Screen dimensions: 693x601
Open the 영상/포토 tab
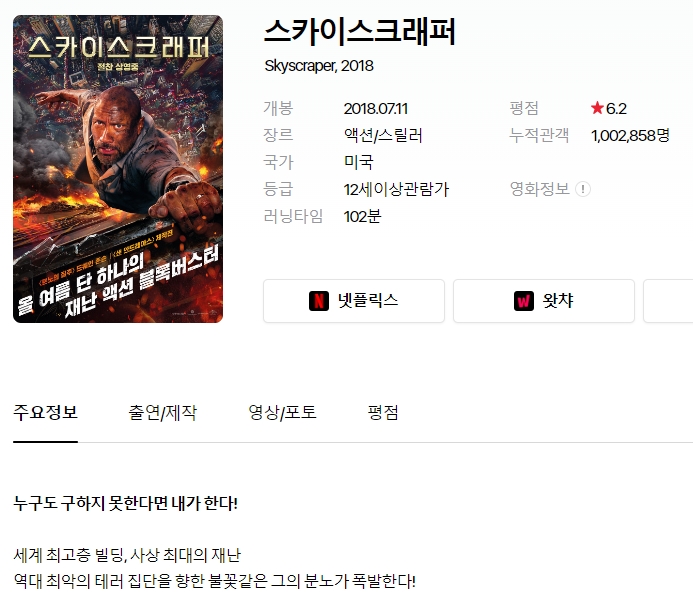(x=282, y=413)
